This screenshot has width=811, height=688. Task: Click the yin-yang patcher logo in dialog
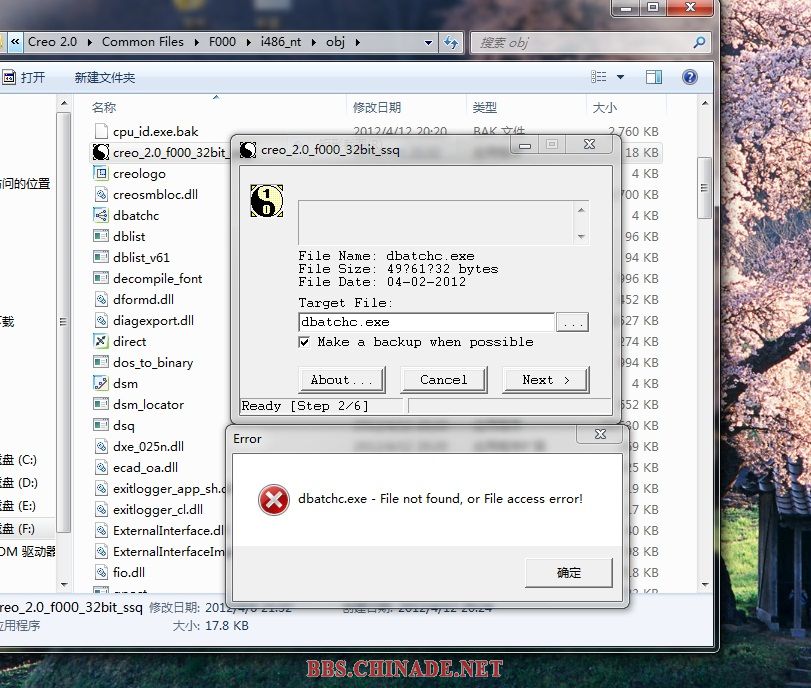coord(266,201)
